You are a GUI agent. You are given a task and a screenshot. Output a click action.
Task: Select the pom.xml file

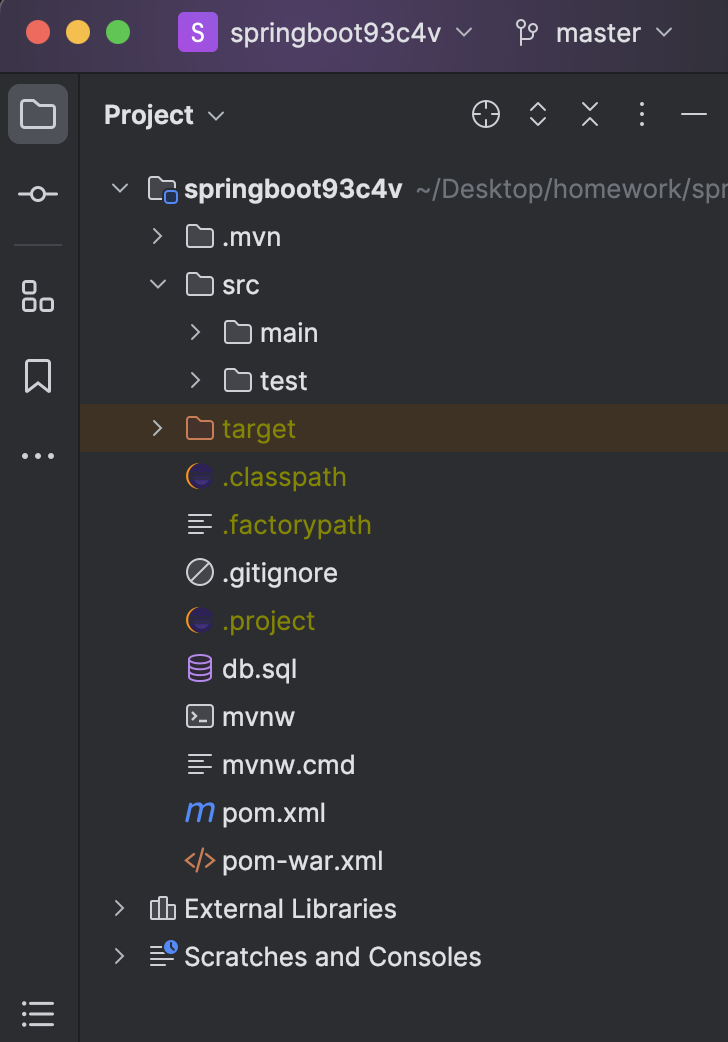click(273, 813)
